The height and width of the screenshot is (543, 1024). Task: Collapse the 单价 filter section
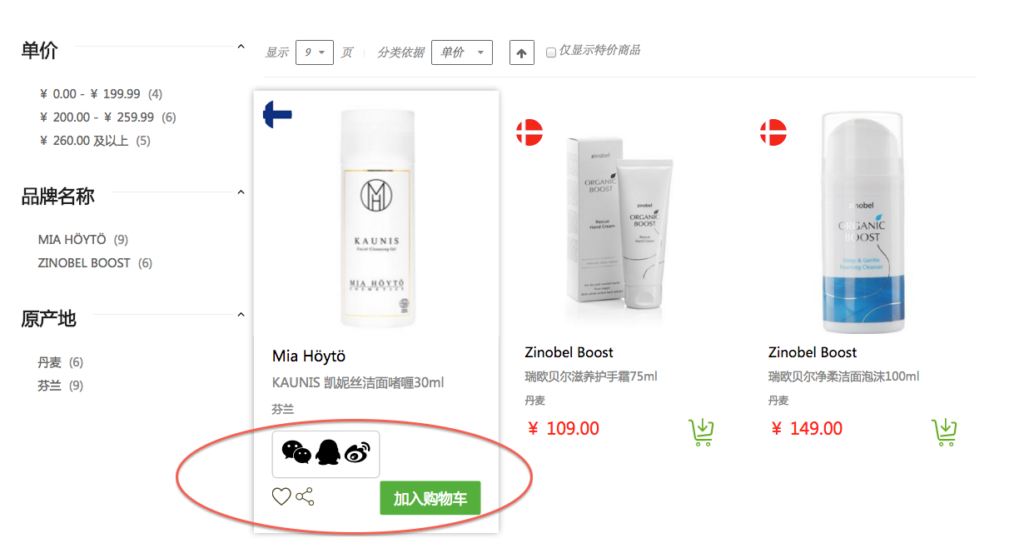coord(240,47)
